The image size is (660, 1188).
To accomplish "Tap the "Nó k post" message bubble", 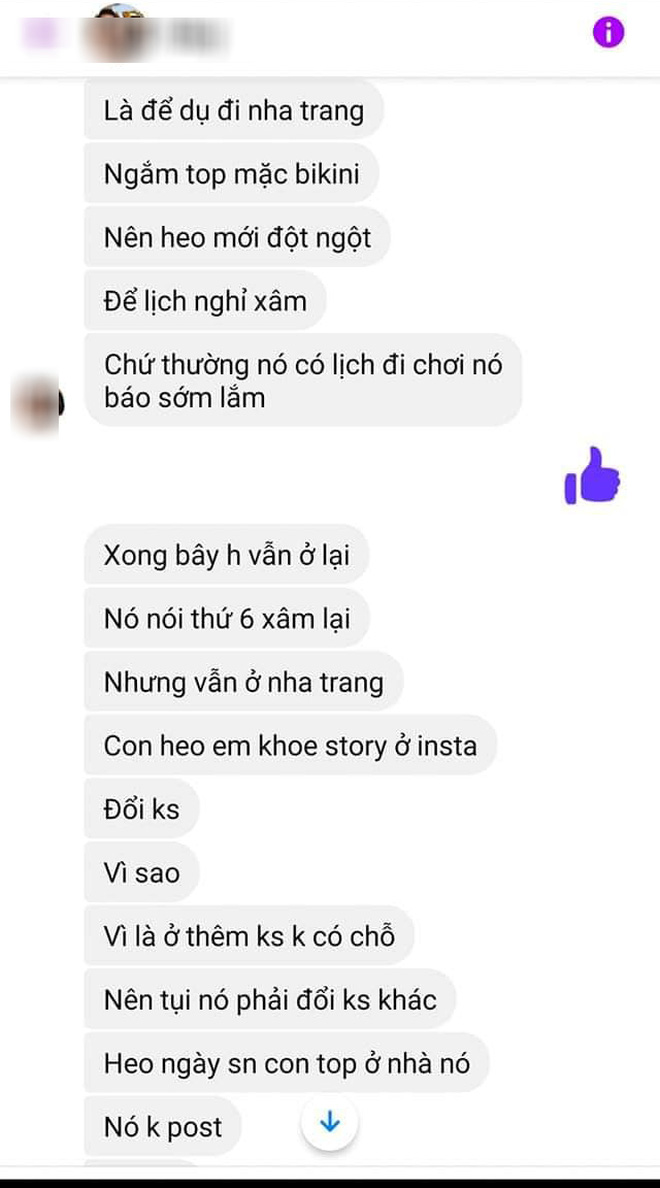I will tap(163, 1127).
